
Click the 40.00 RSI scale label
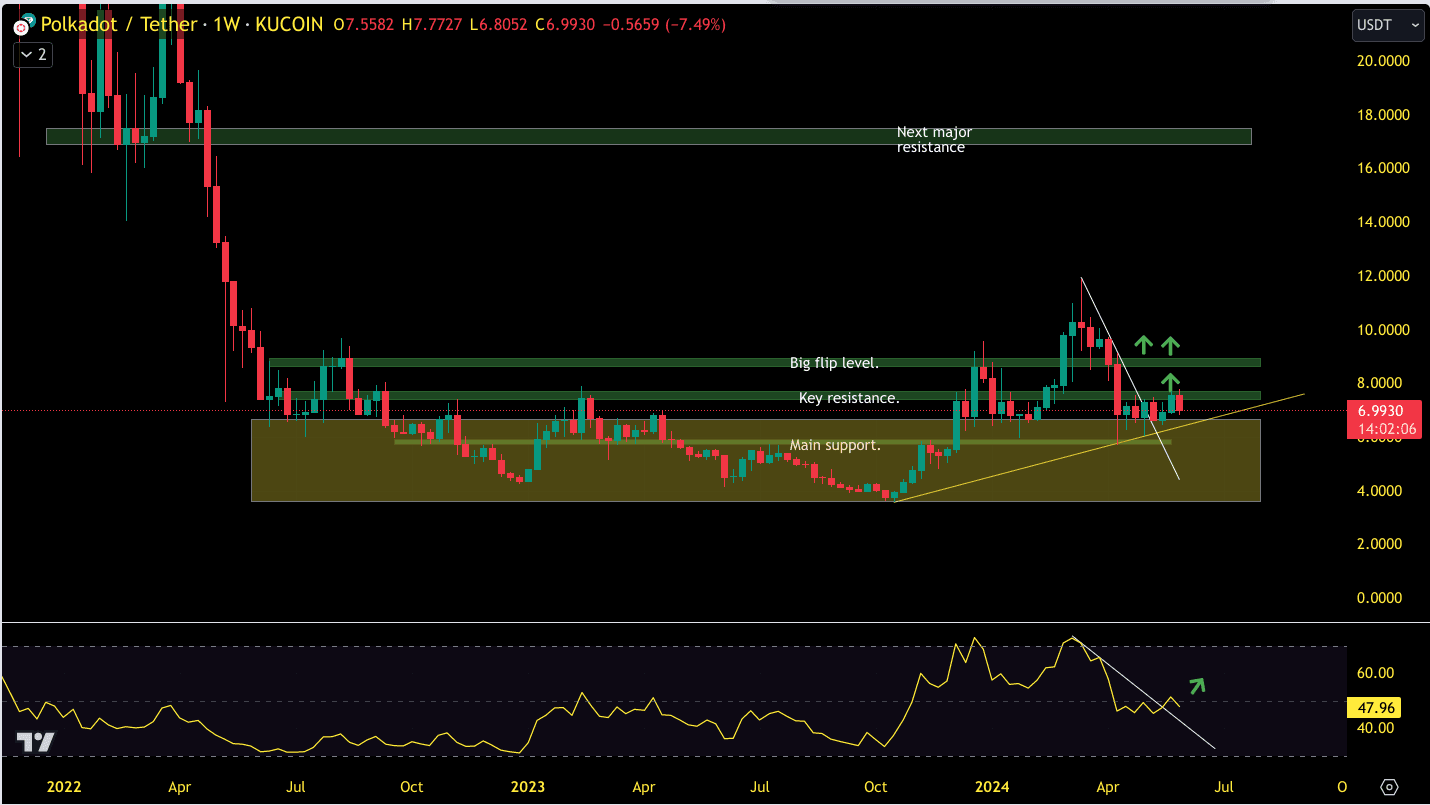point(1376,728)
